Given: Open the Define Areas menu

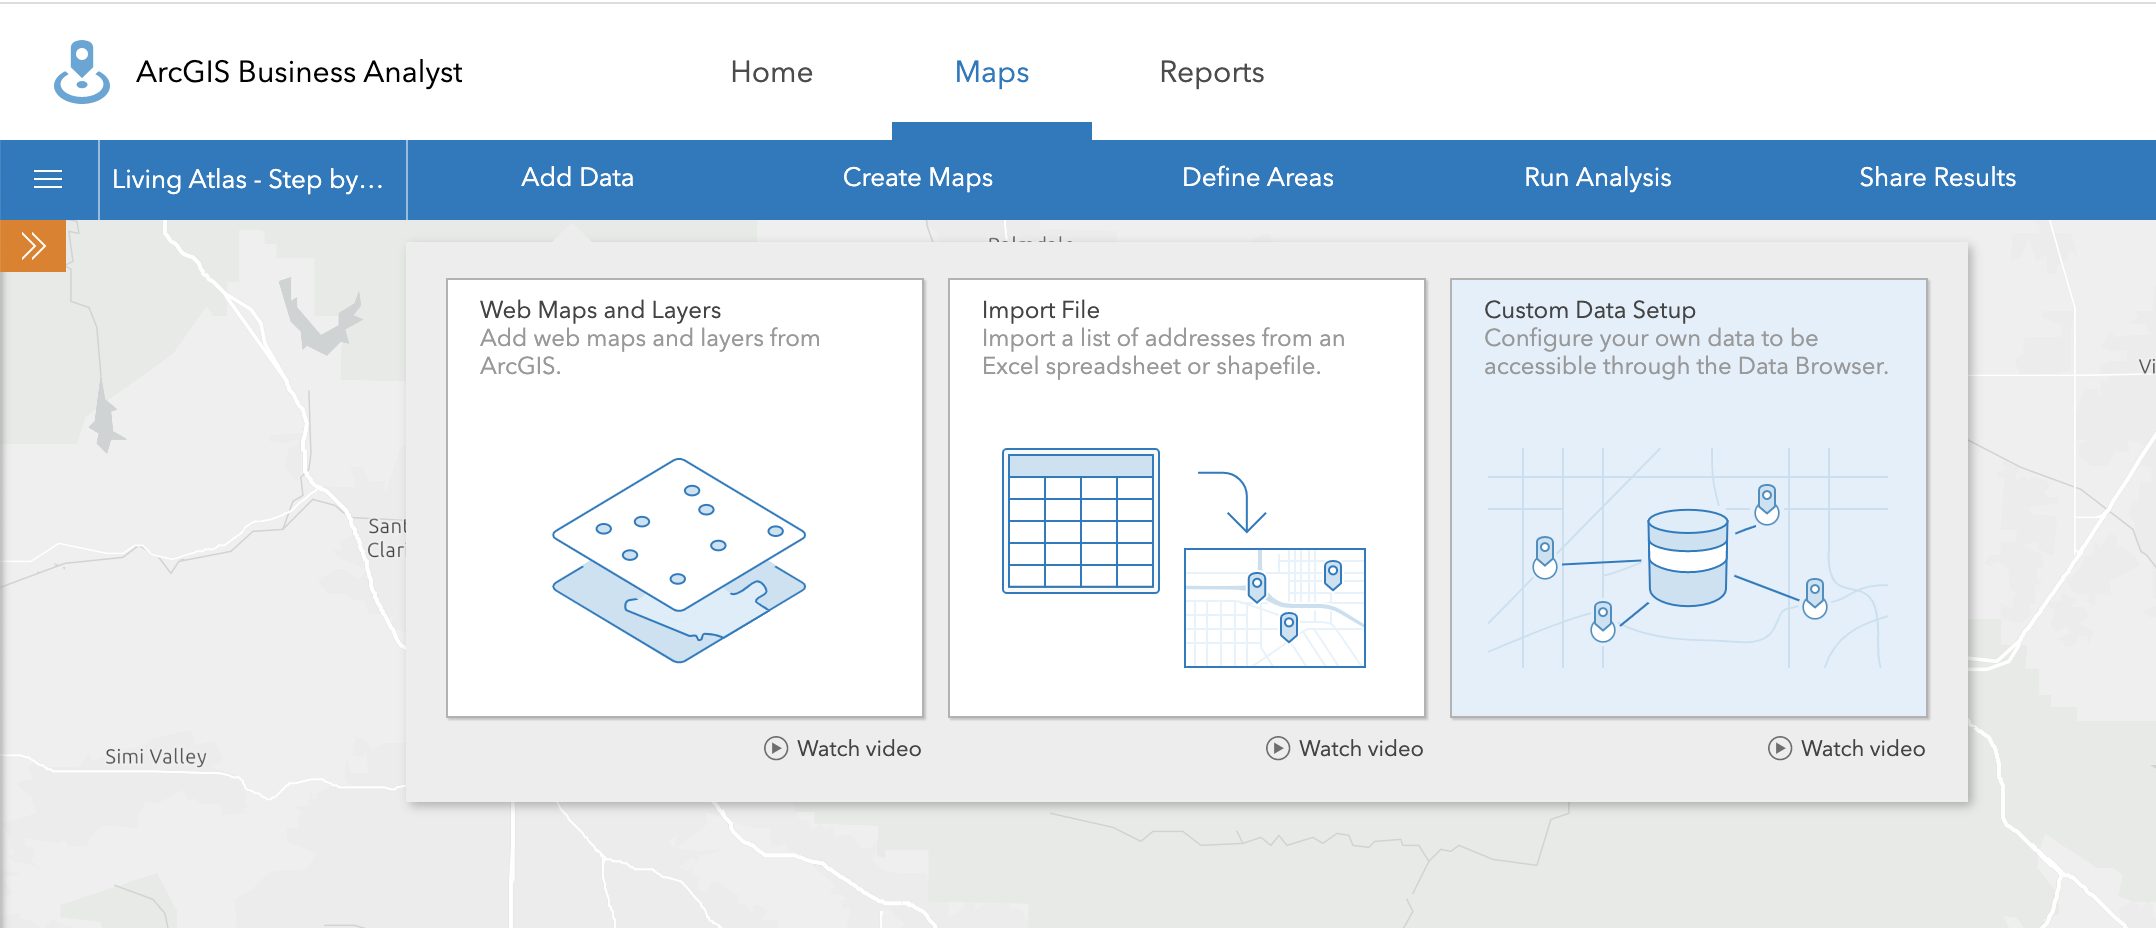Looking at the screenshot, I should point(1258,178).
